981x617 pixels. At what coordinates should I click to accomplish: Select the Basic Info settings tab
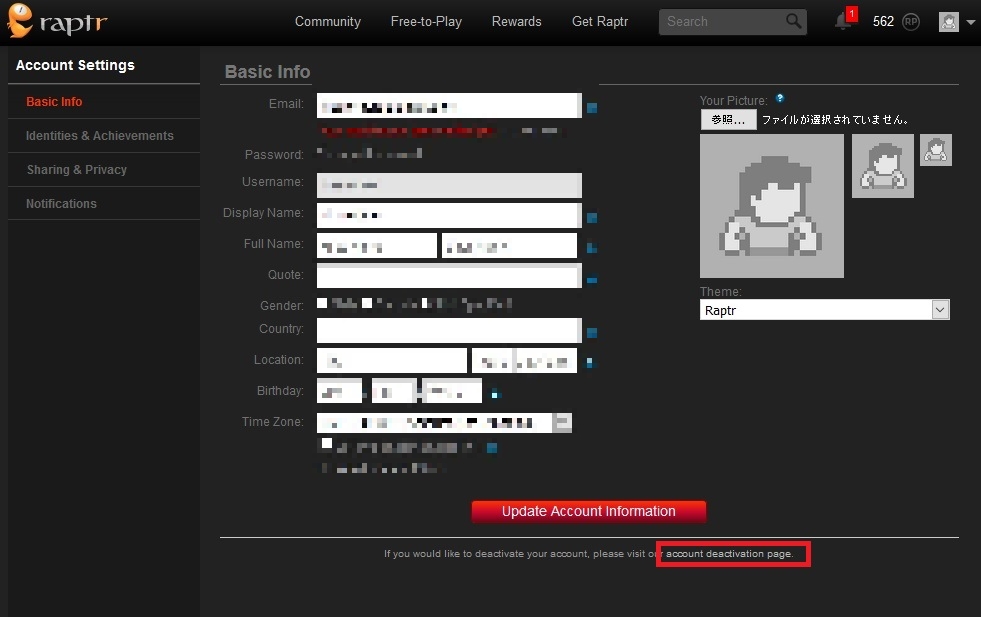104,101
